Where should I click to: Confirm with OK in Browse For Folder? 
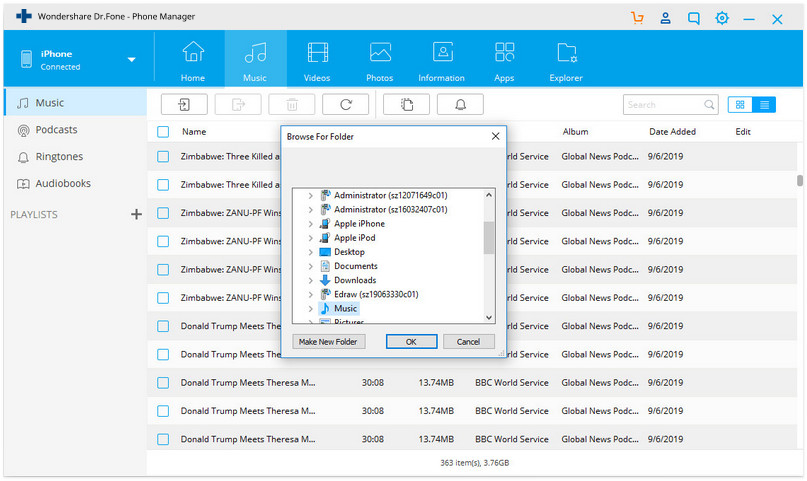(x=411, y=342)
